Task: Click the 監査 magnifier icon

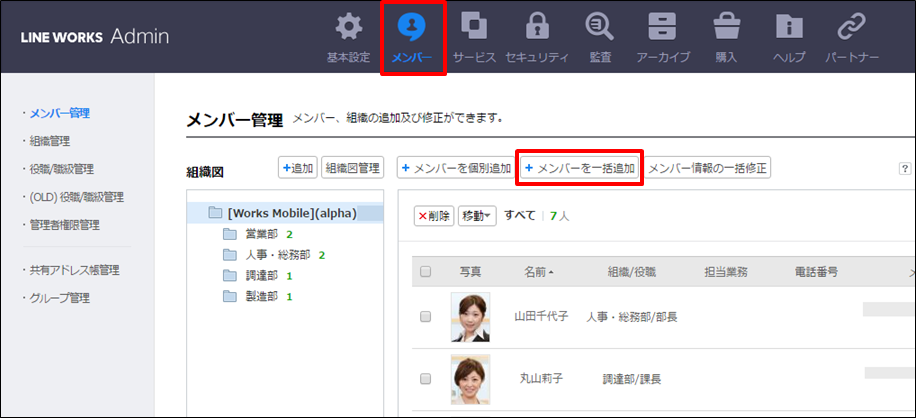Action: tap(600, 27)
